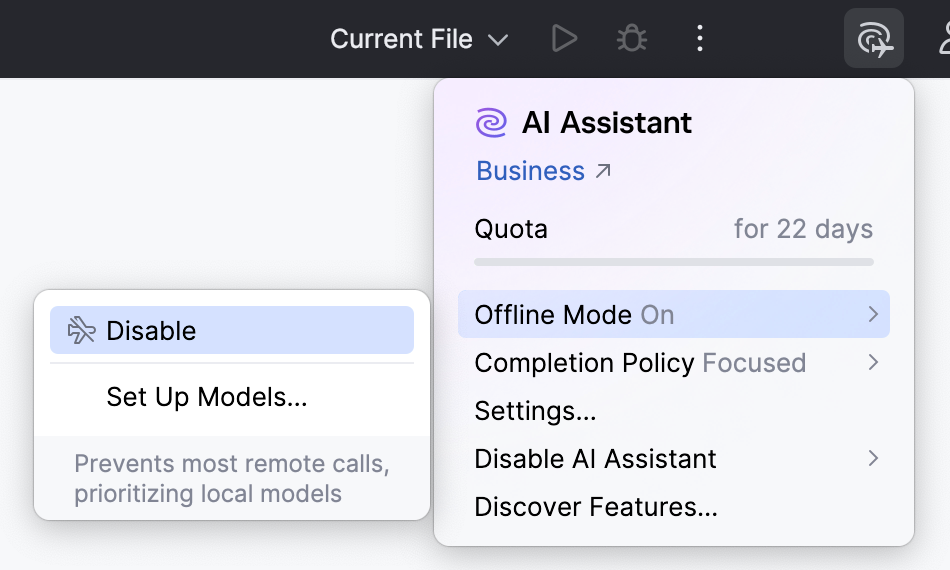The image size is (950, 570).
Task: Select Disable in the Offline Mode submenu
Action: (231, 330)
